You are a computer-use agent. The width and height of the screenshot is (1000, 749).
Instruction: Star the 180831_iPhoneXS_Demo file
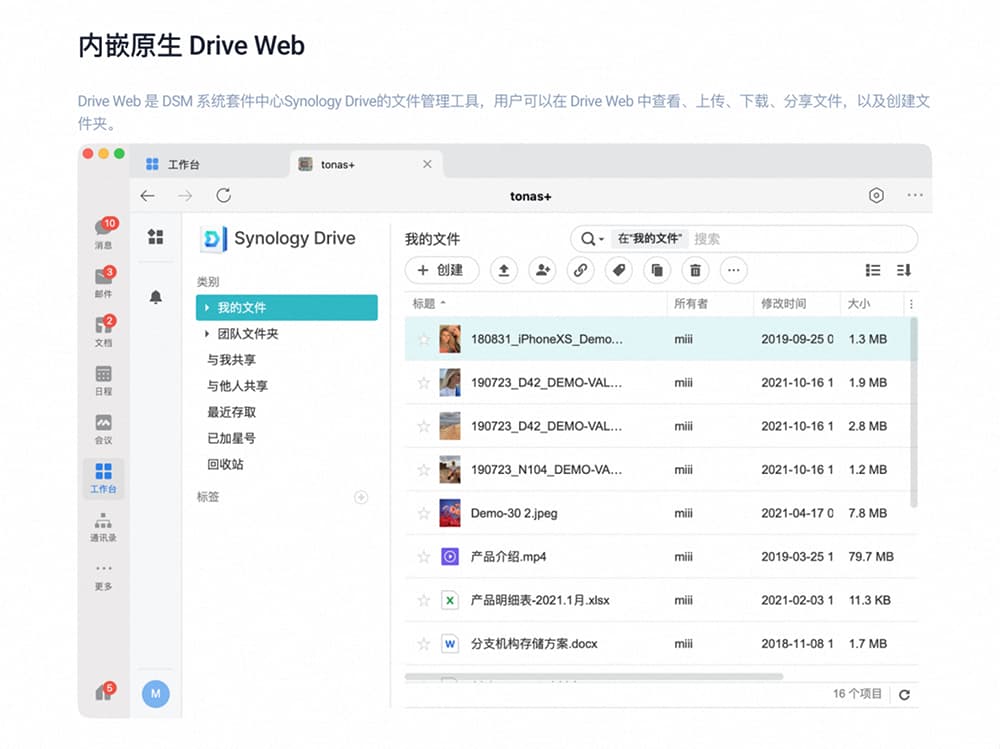point(423,339)
